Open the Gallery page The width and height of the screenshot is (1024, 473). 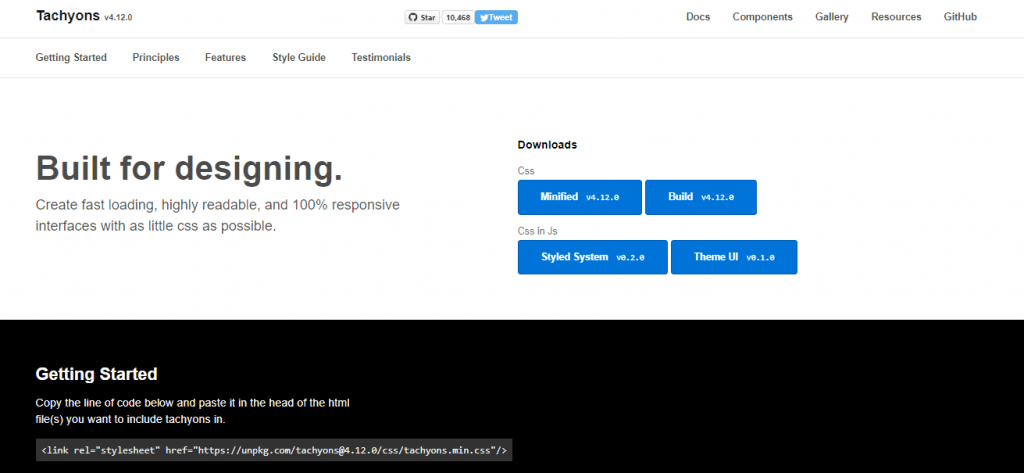[x=831, y=17]
